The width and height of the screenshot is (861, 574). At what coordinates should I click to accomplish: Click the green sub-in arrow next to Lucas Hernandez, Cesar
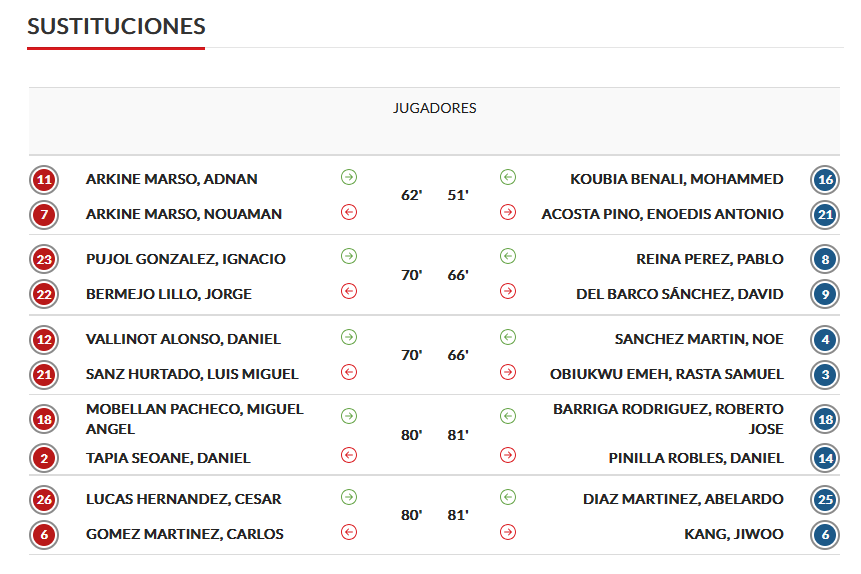point(349,498)
